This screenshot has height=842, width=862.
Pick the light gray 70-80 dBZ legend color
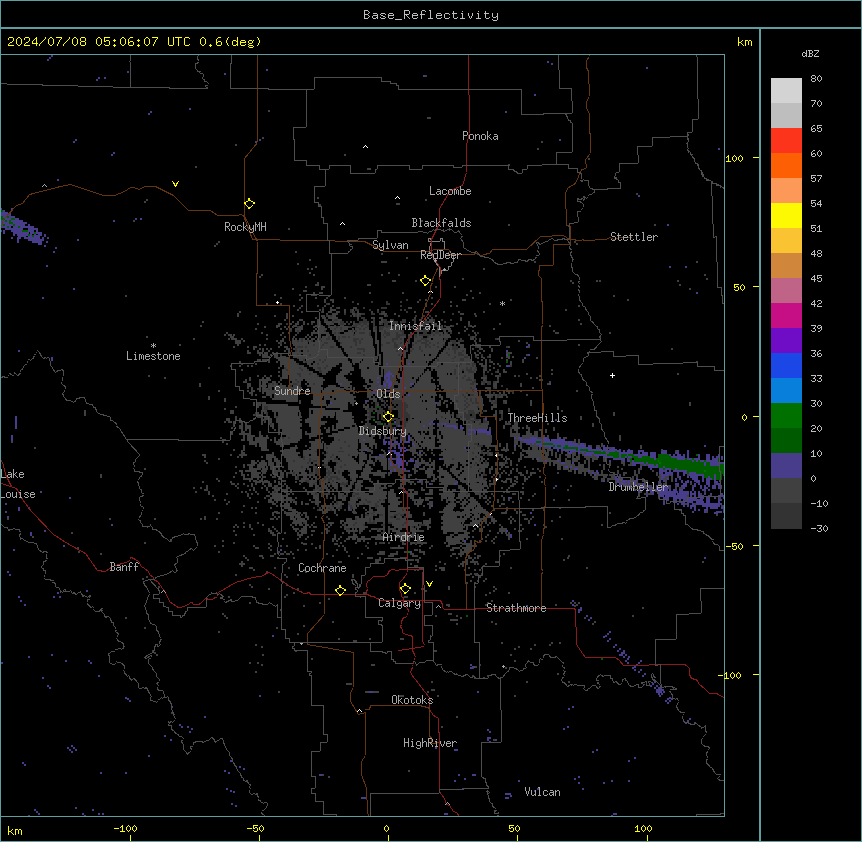pyautogui.click(x=786, y=90)
